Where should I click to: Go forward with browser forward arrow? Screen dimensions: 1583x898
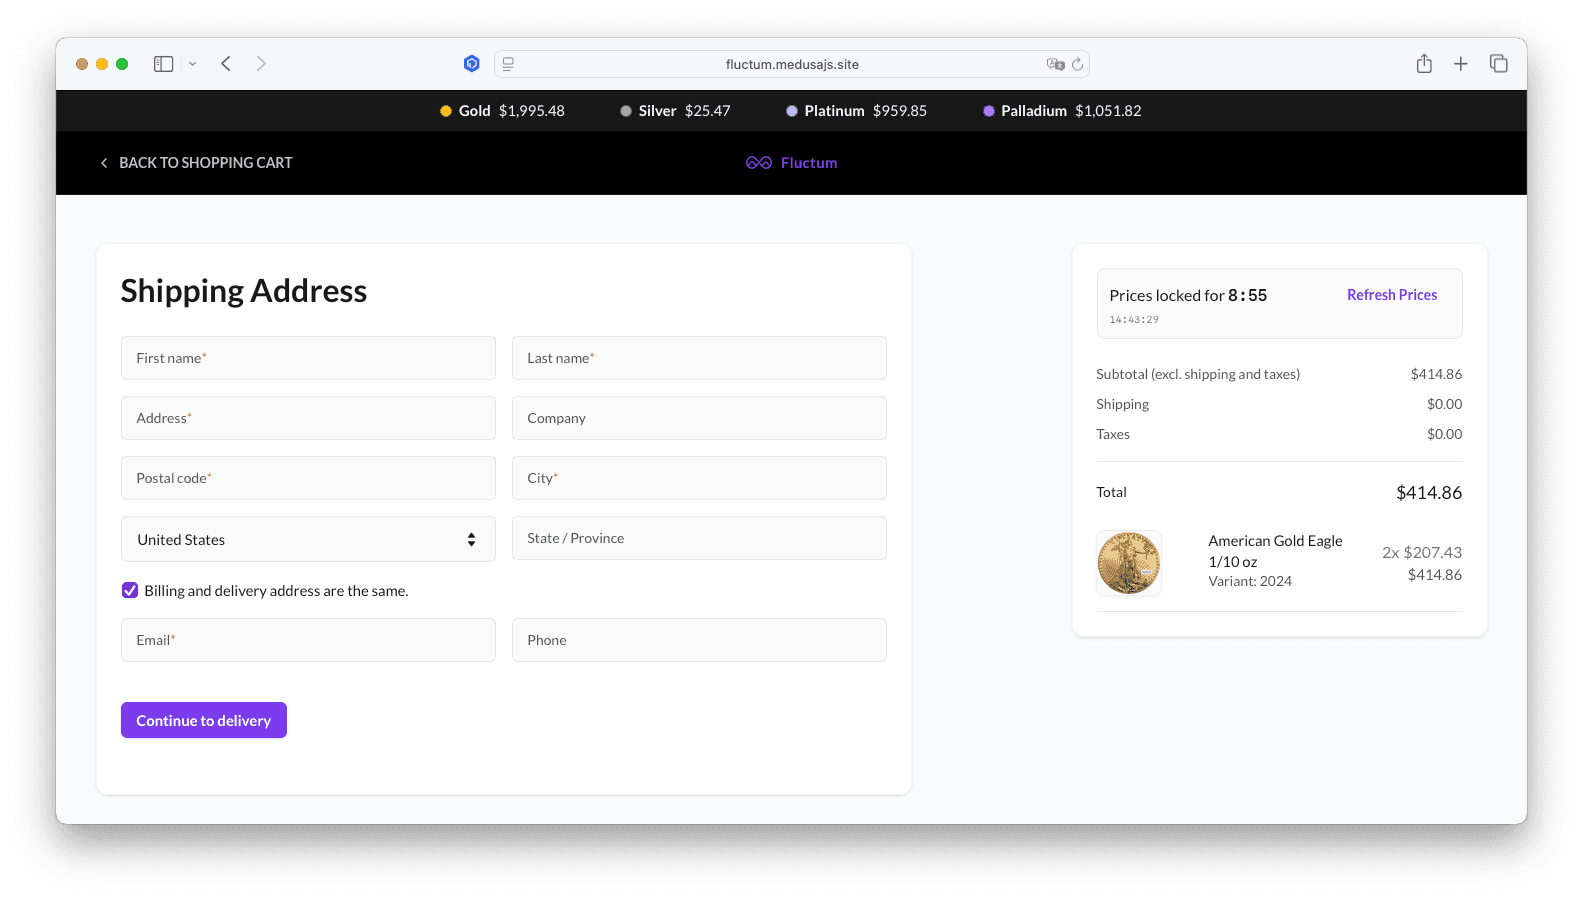[x=261, y=64]
